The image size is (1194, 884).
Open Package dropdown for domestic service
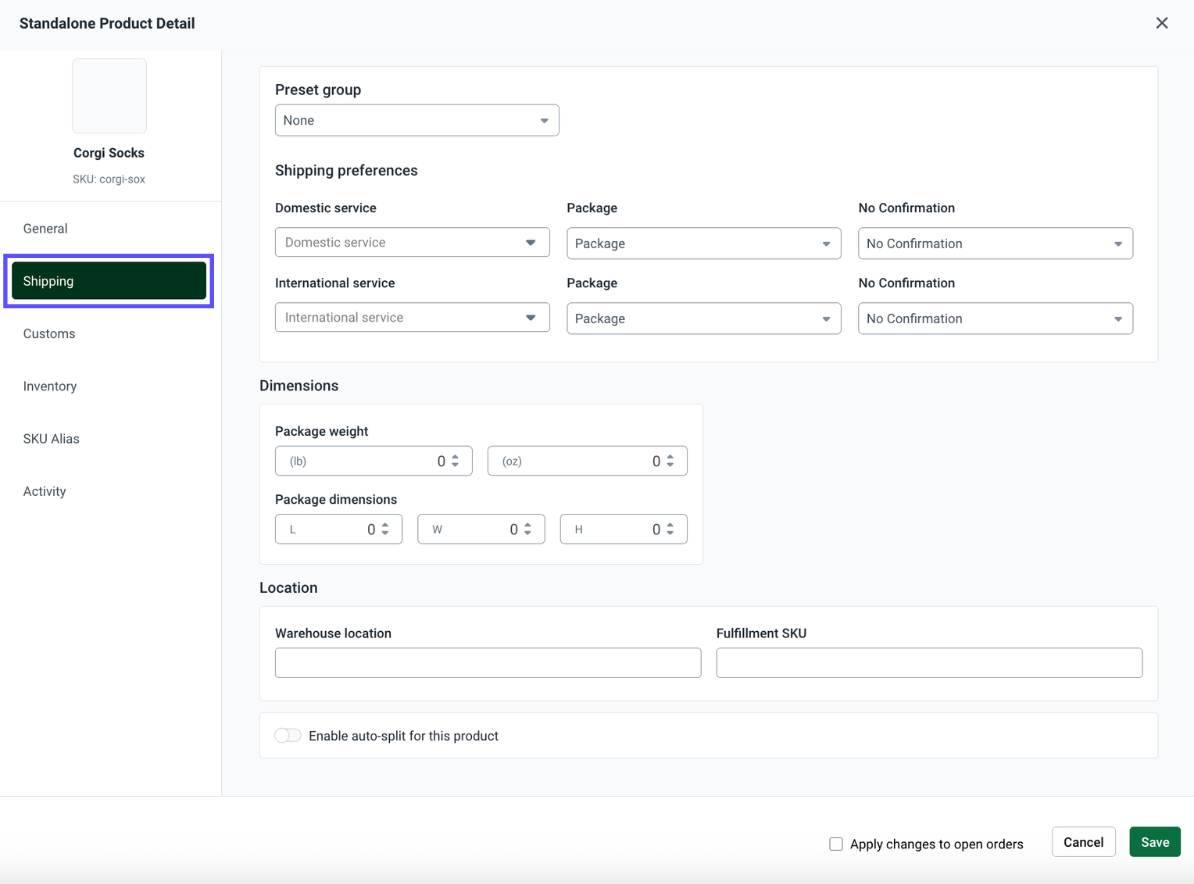click(704, 244)
